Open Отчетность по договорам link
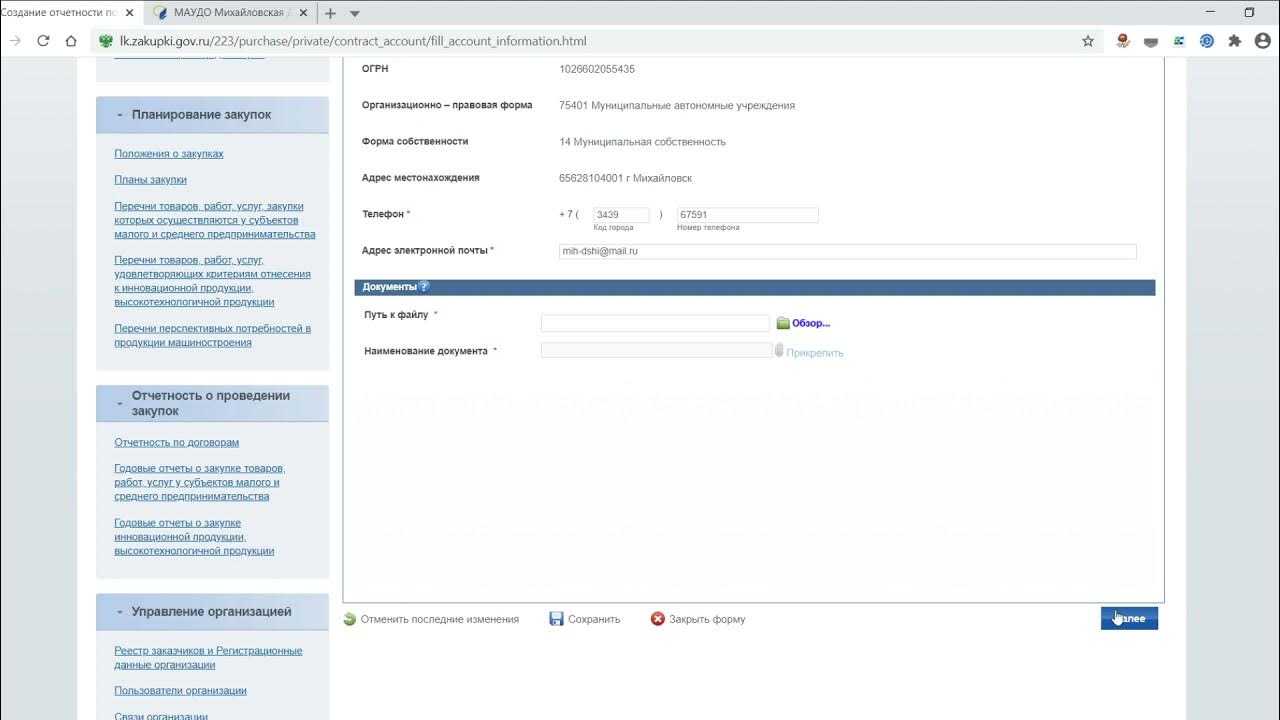The width and height of the screenshot is (1280, 720). [x=176, y=442]
